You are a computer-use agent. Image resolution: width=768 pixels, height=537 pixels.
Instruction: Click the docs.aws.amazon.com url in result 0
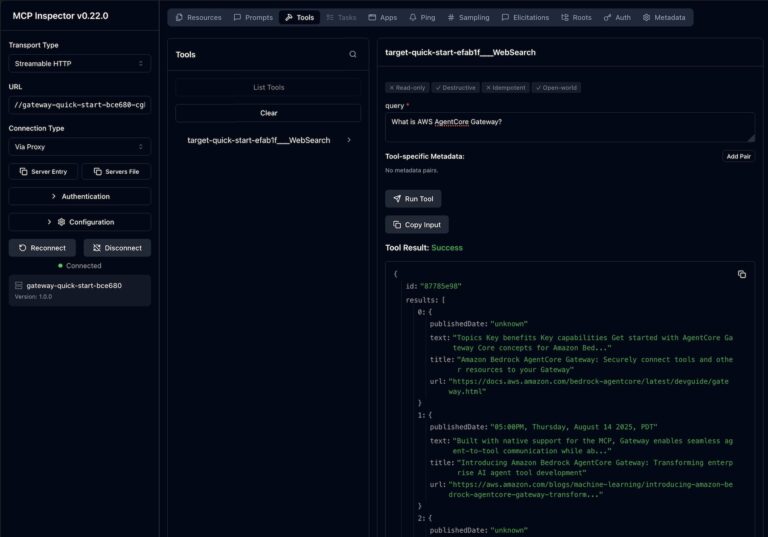(x=588, y=387)
